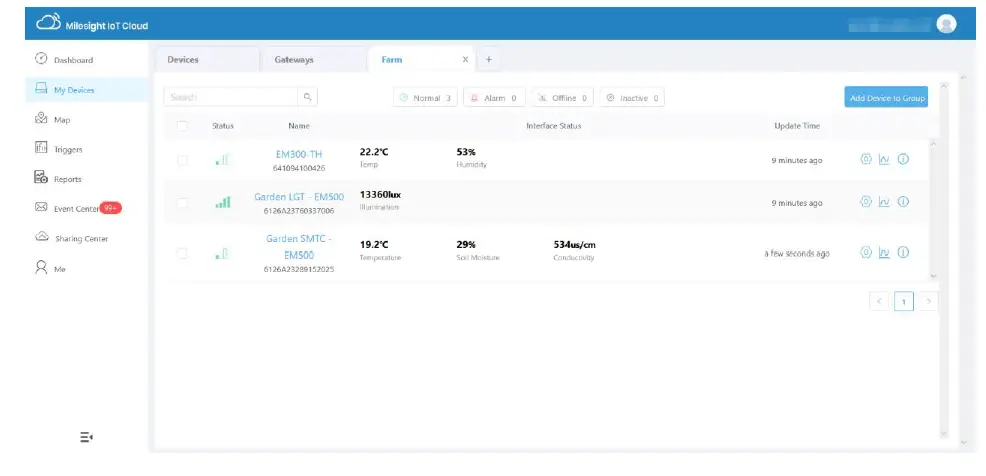The width and height of the screenshot is (986, 476).
Task: Collapse the sidebar menu icon
Action: [87, 437]
